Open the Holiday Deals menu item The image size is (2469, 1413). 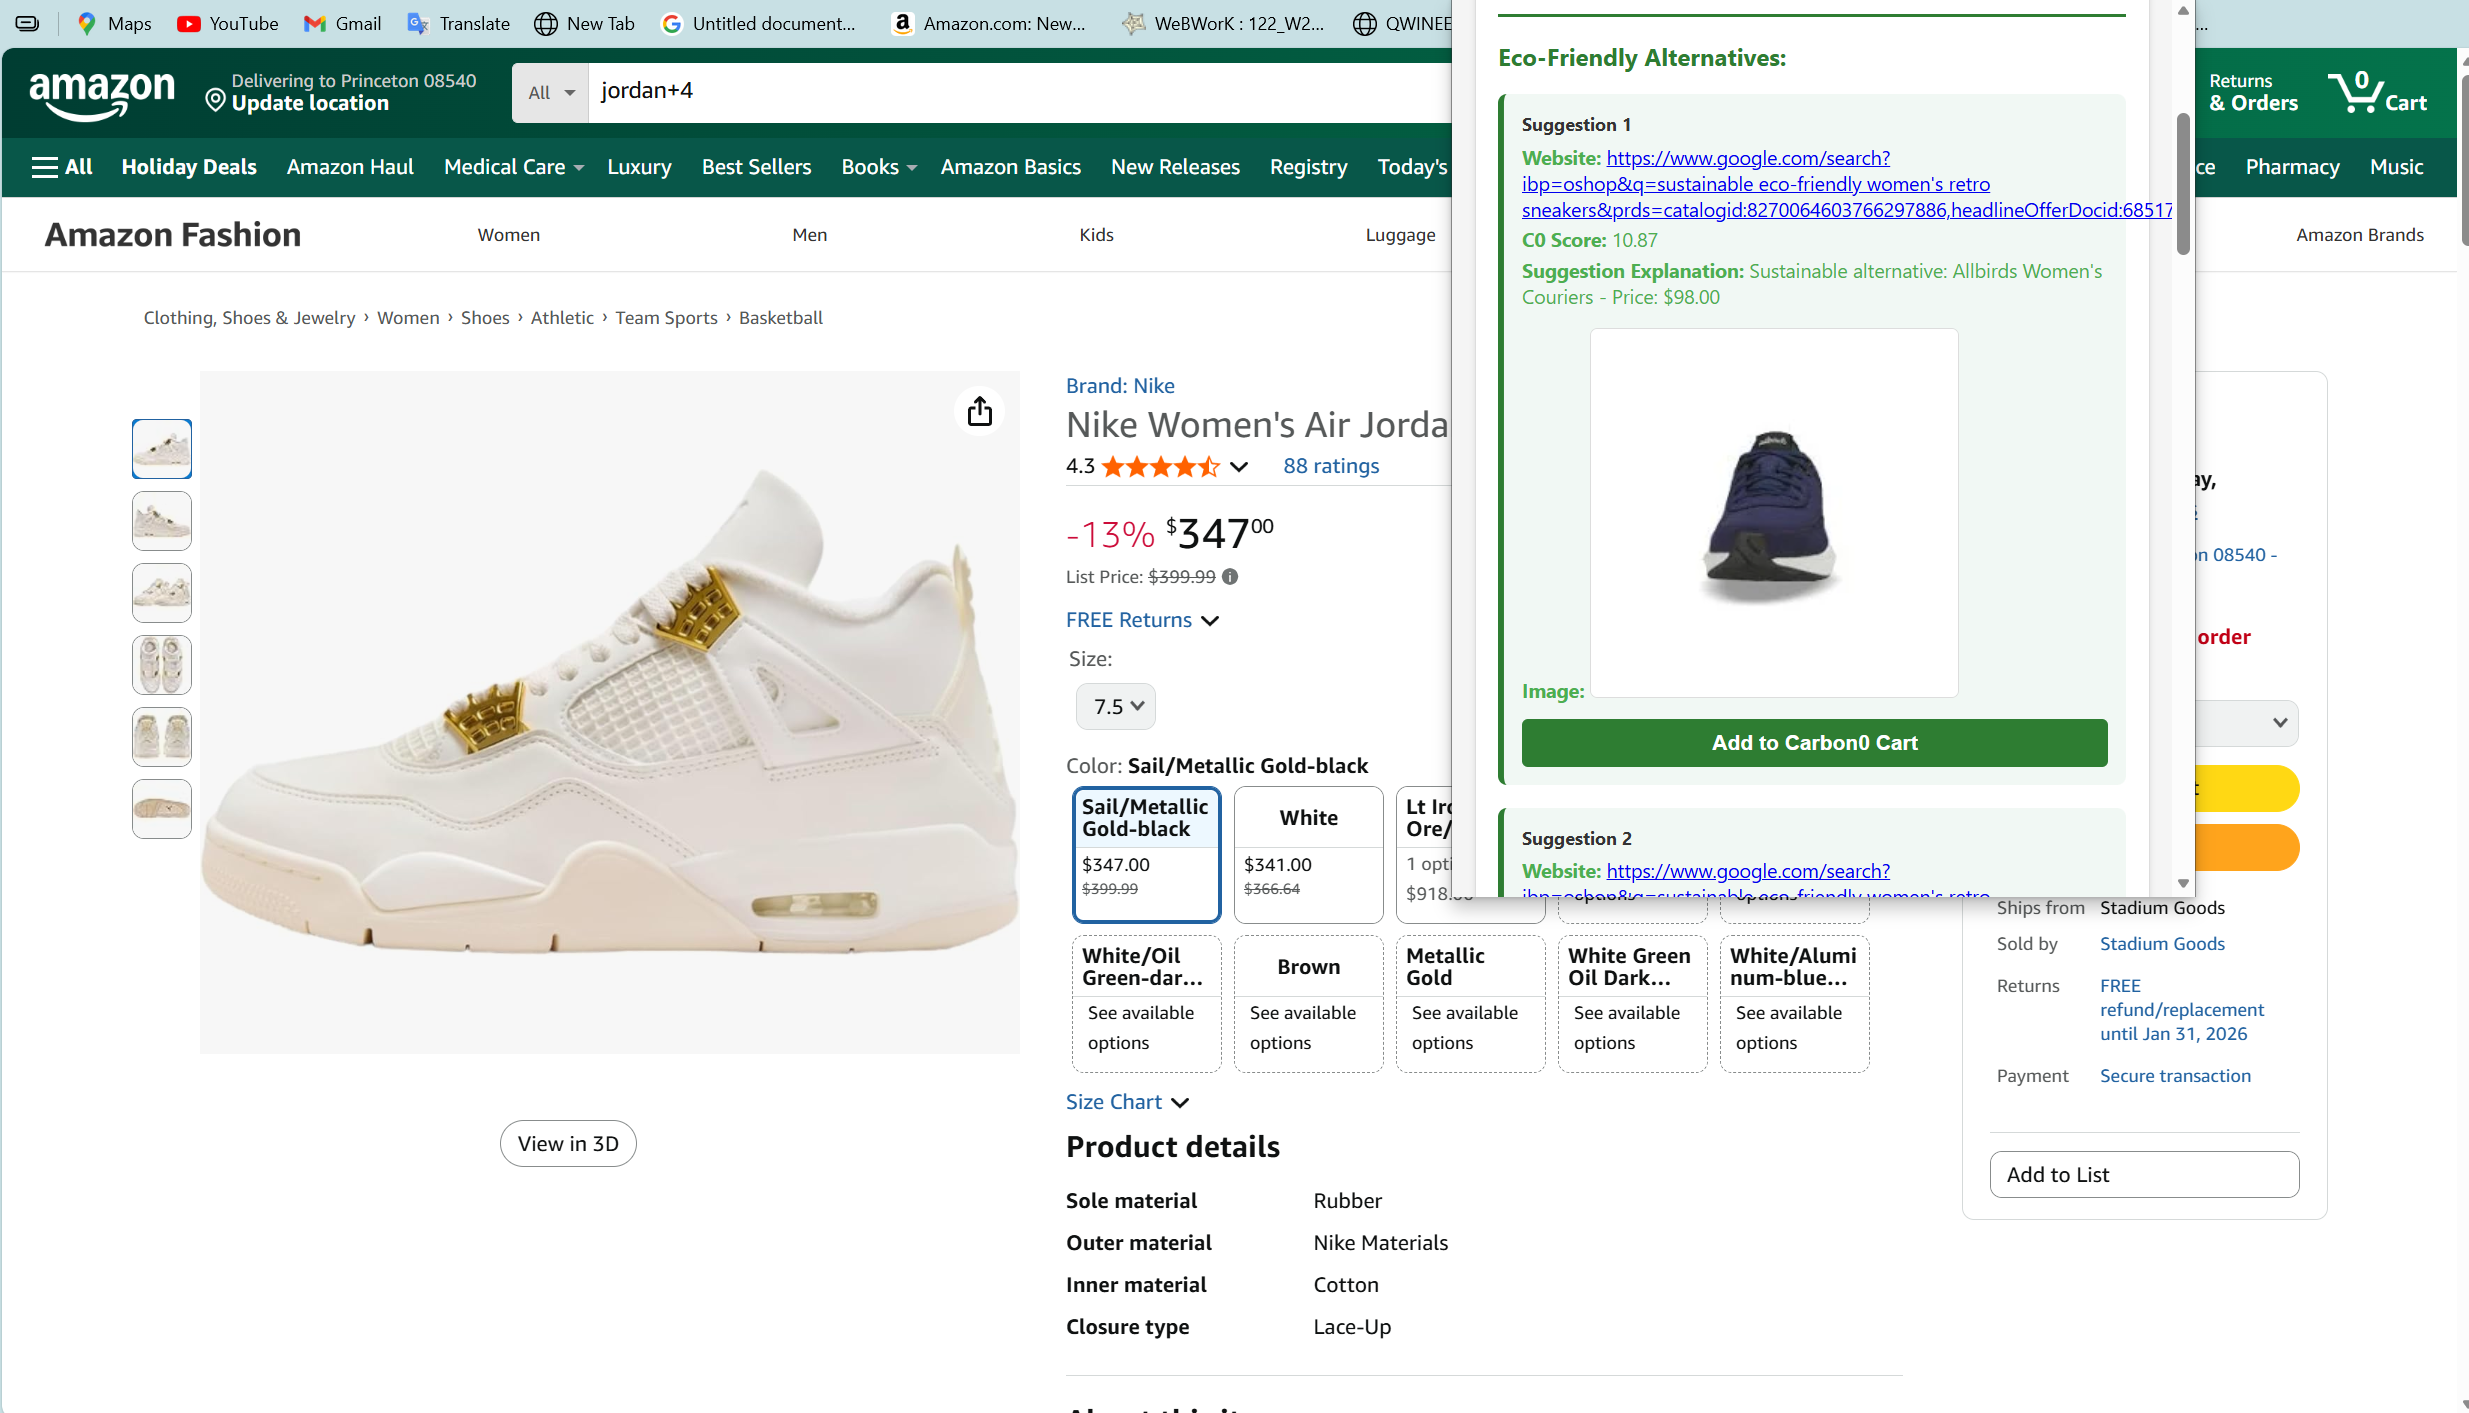[189, 167]
